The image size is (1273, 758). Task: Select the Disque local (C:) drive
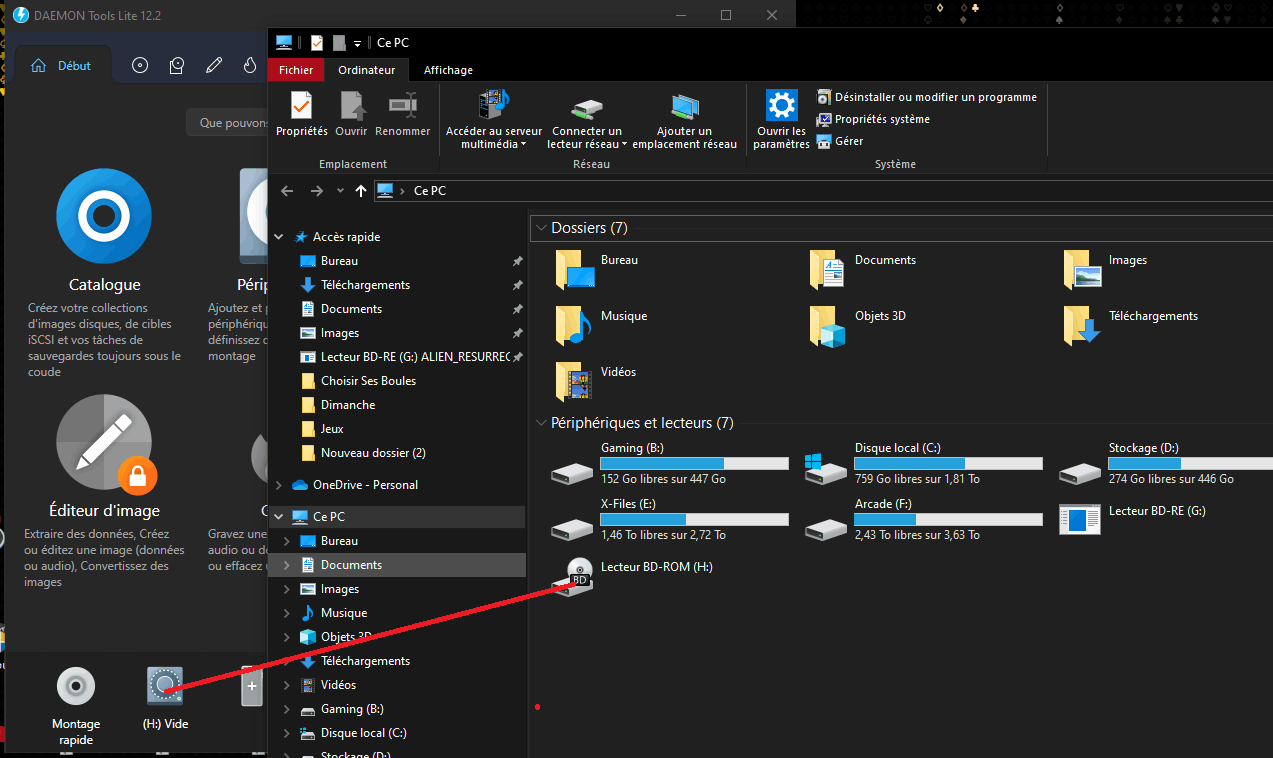click(x=924, y=465)
